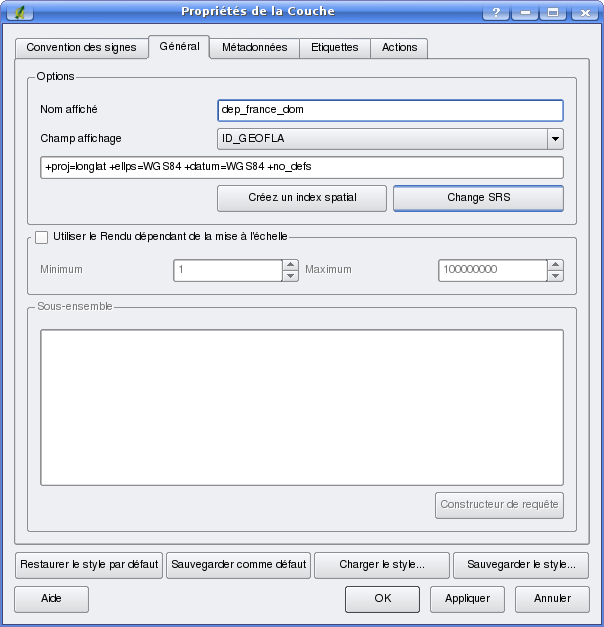Image resolution: width=604 pixels, height=627 pixels.
Task: Open the Métadonnées tab
Action: pos(254,48)
